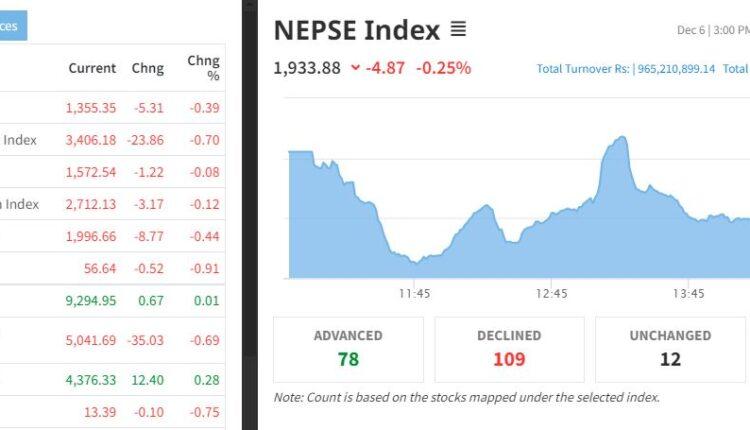Open the menu icon beside NEPSE Index
The image size is (750, 430).
click(x=458, y=30)
